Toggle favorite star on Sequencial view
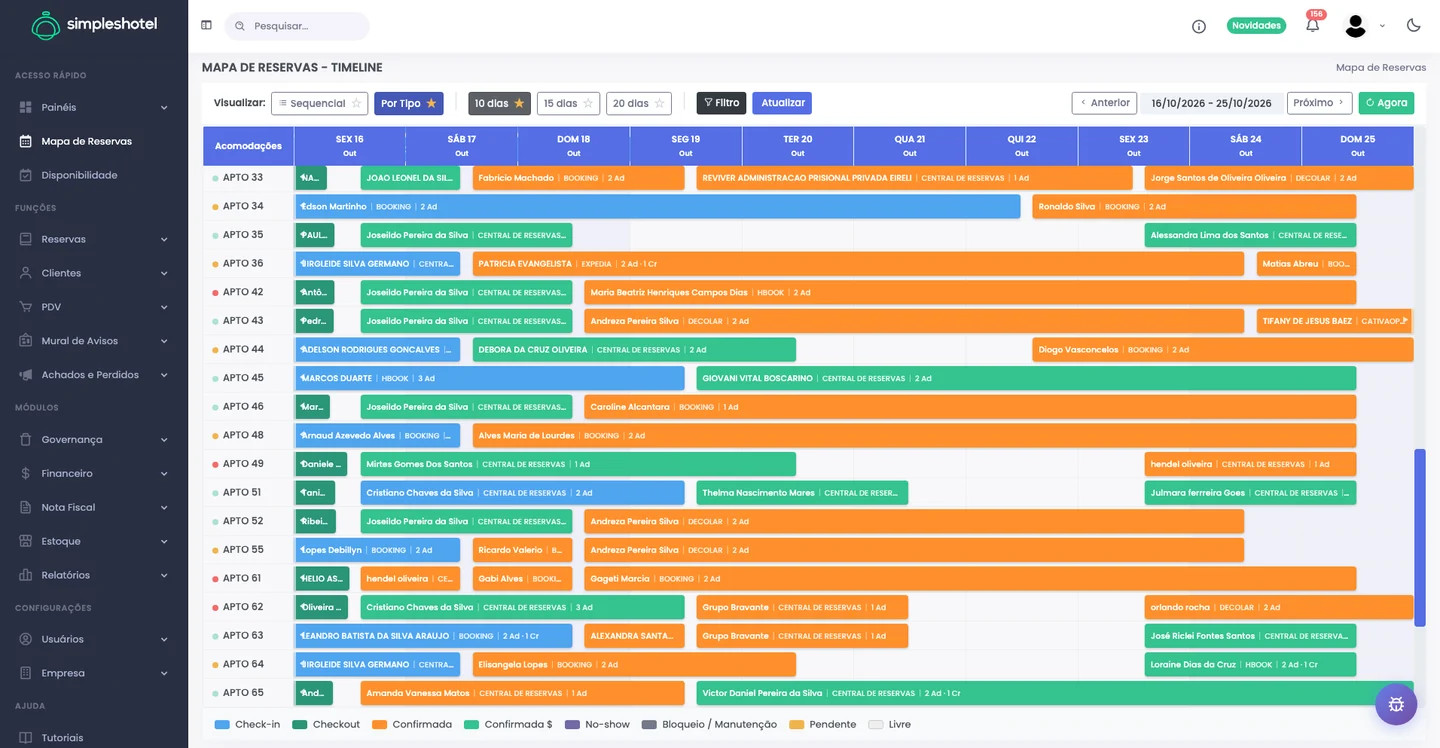The image size is (1440, 748). [x=356, y=103]
